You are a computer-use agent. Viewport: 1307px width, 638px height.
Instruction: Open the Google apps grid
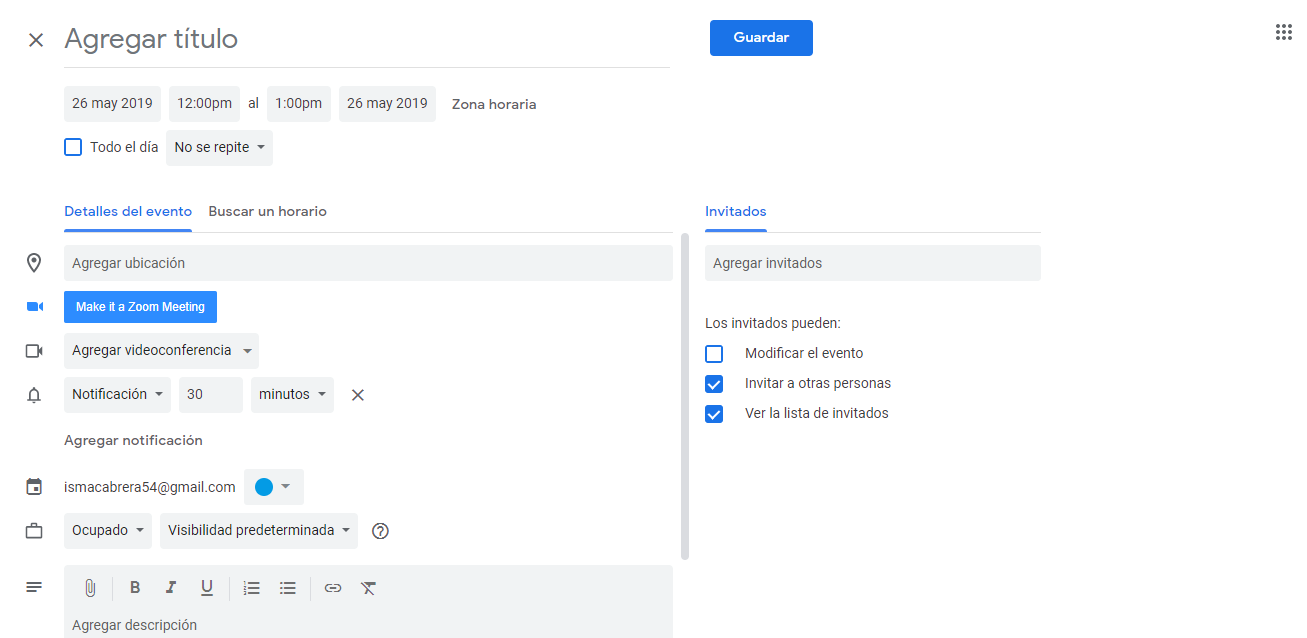1284,33
